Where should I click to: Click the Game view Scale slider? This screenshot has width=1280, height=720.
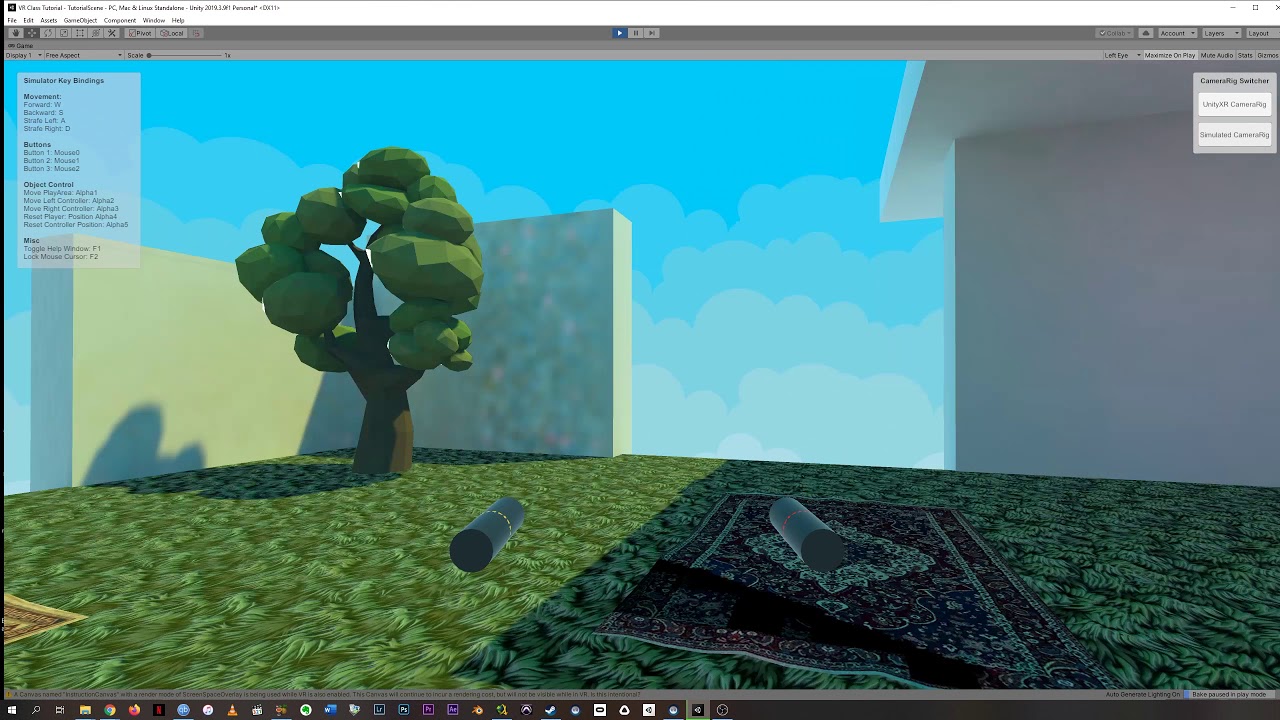click(185, 55)
